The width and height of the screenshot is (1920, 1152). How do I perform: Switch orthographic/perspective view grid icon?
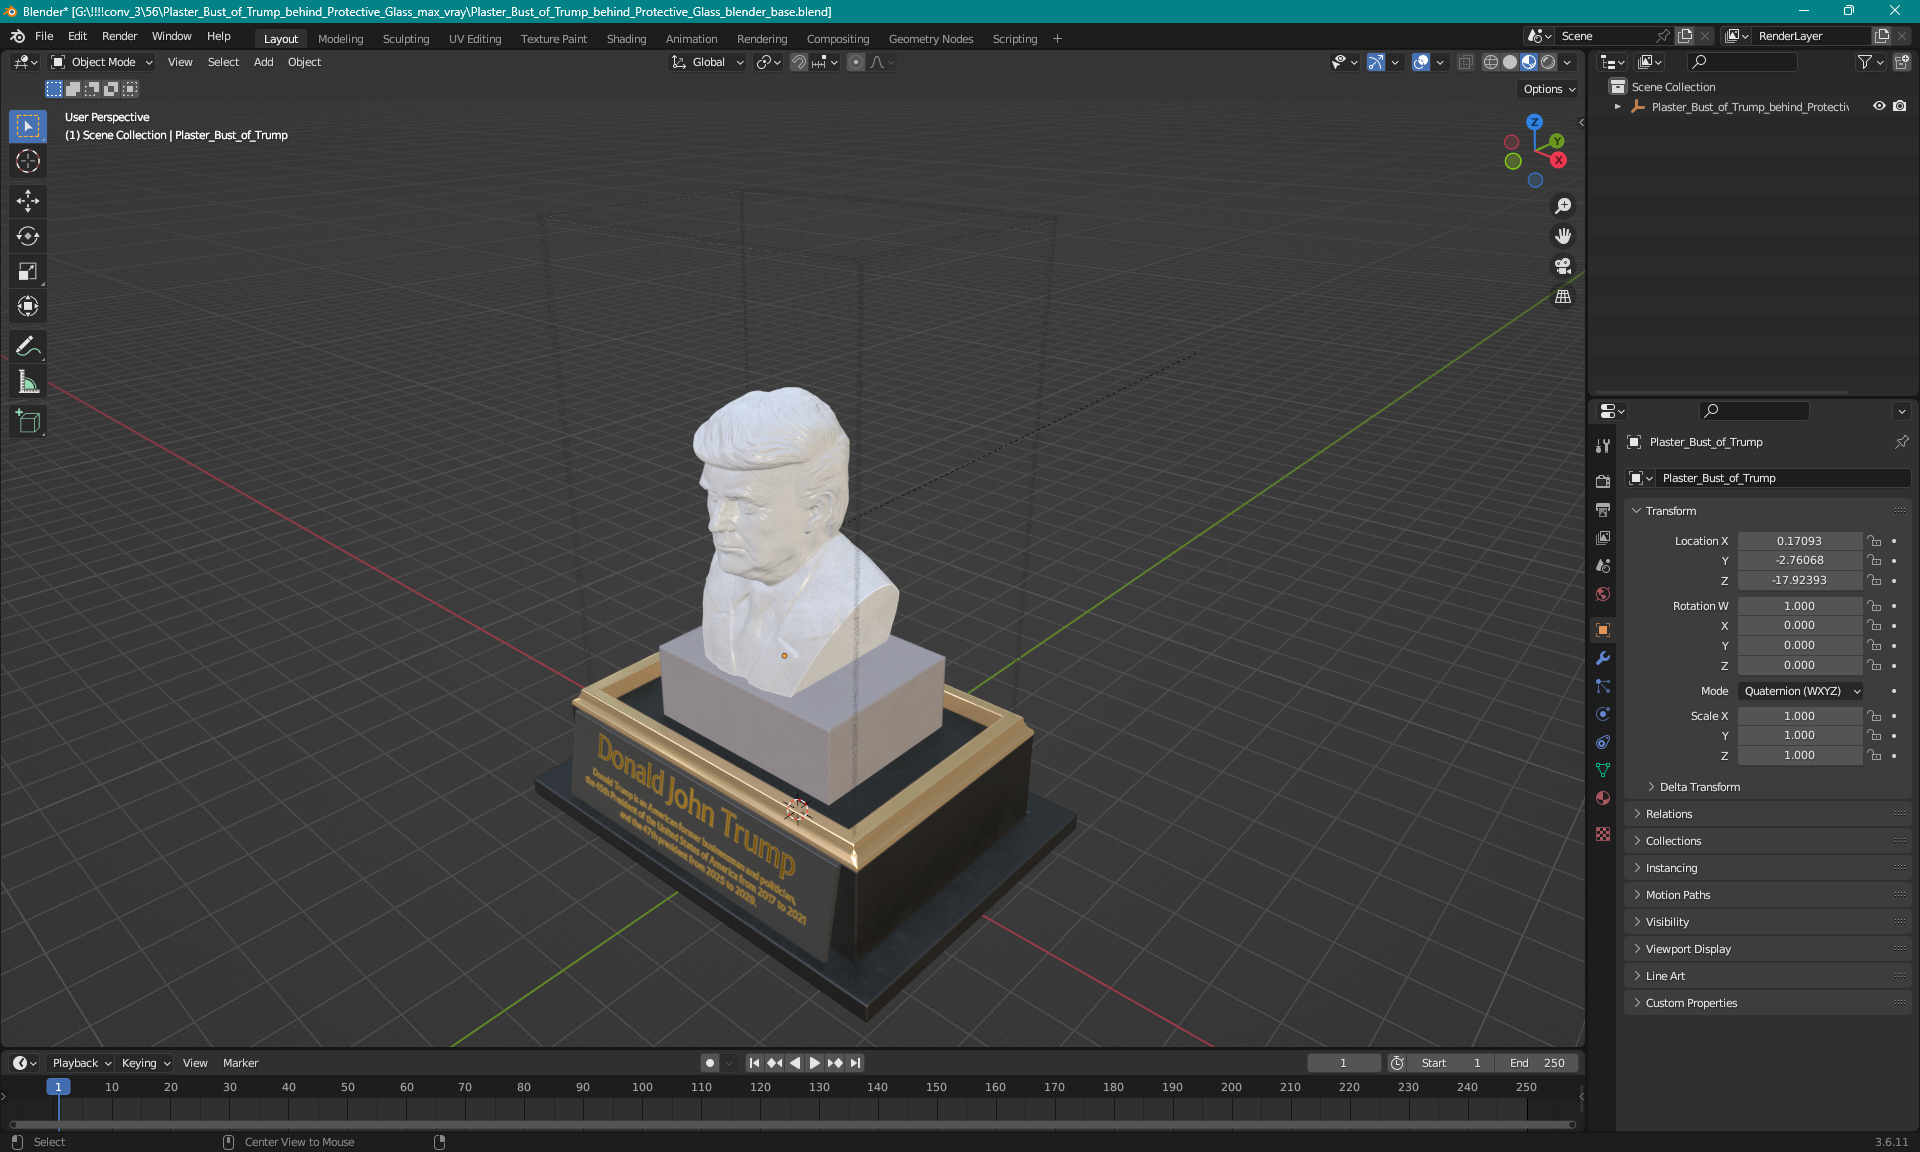click(x=1563, y=297)
